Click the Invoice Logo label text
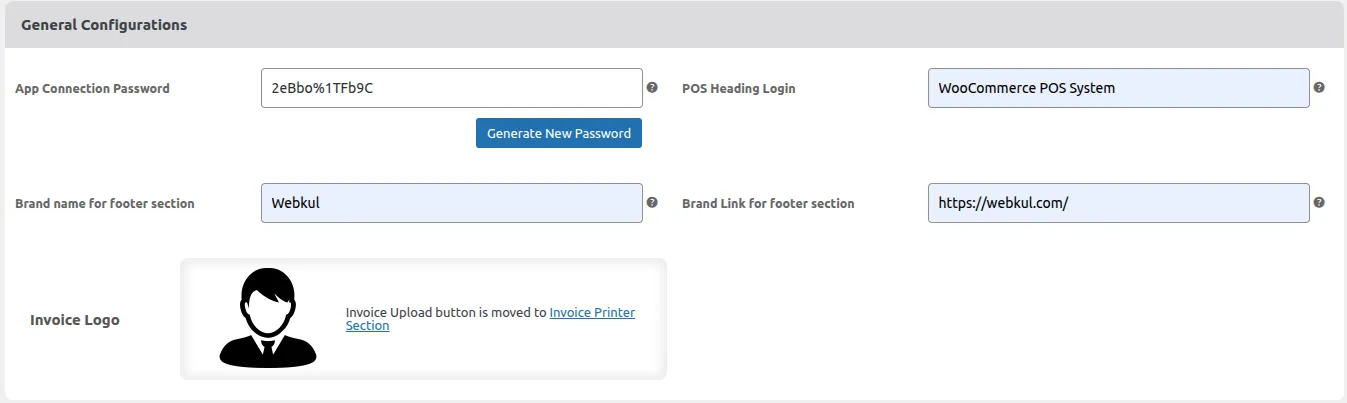1347x403 pixels. pos(75,321)
